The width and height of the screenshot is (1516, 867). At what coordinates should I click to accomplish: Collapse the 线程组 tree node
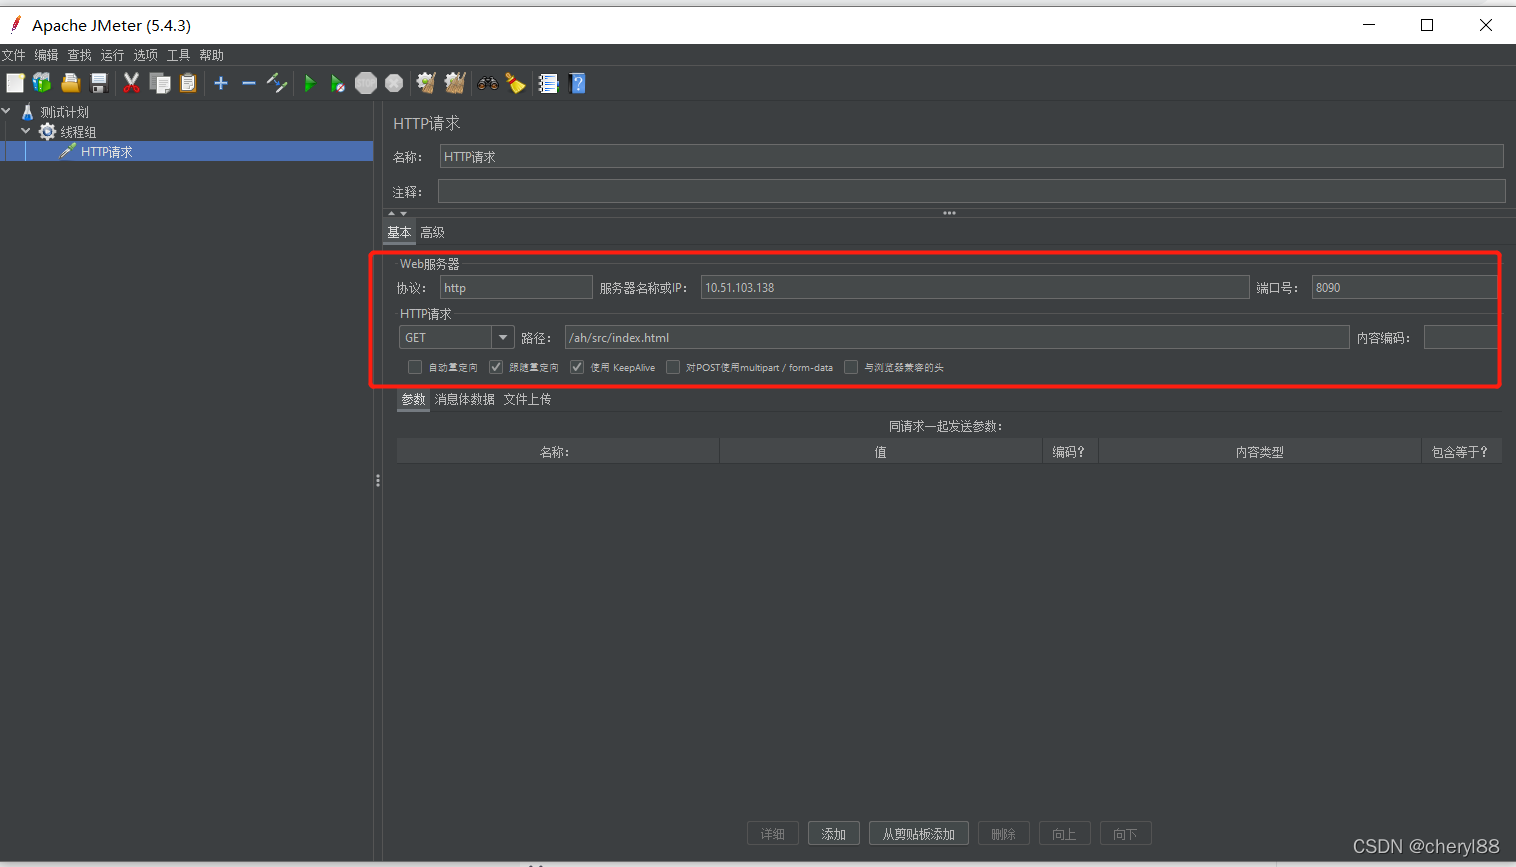[26, 131]
